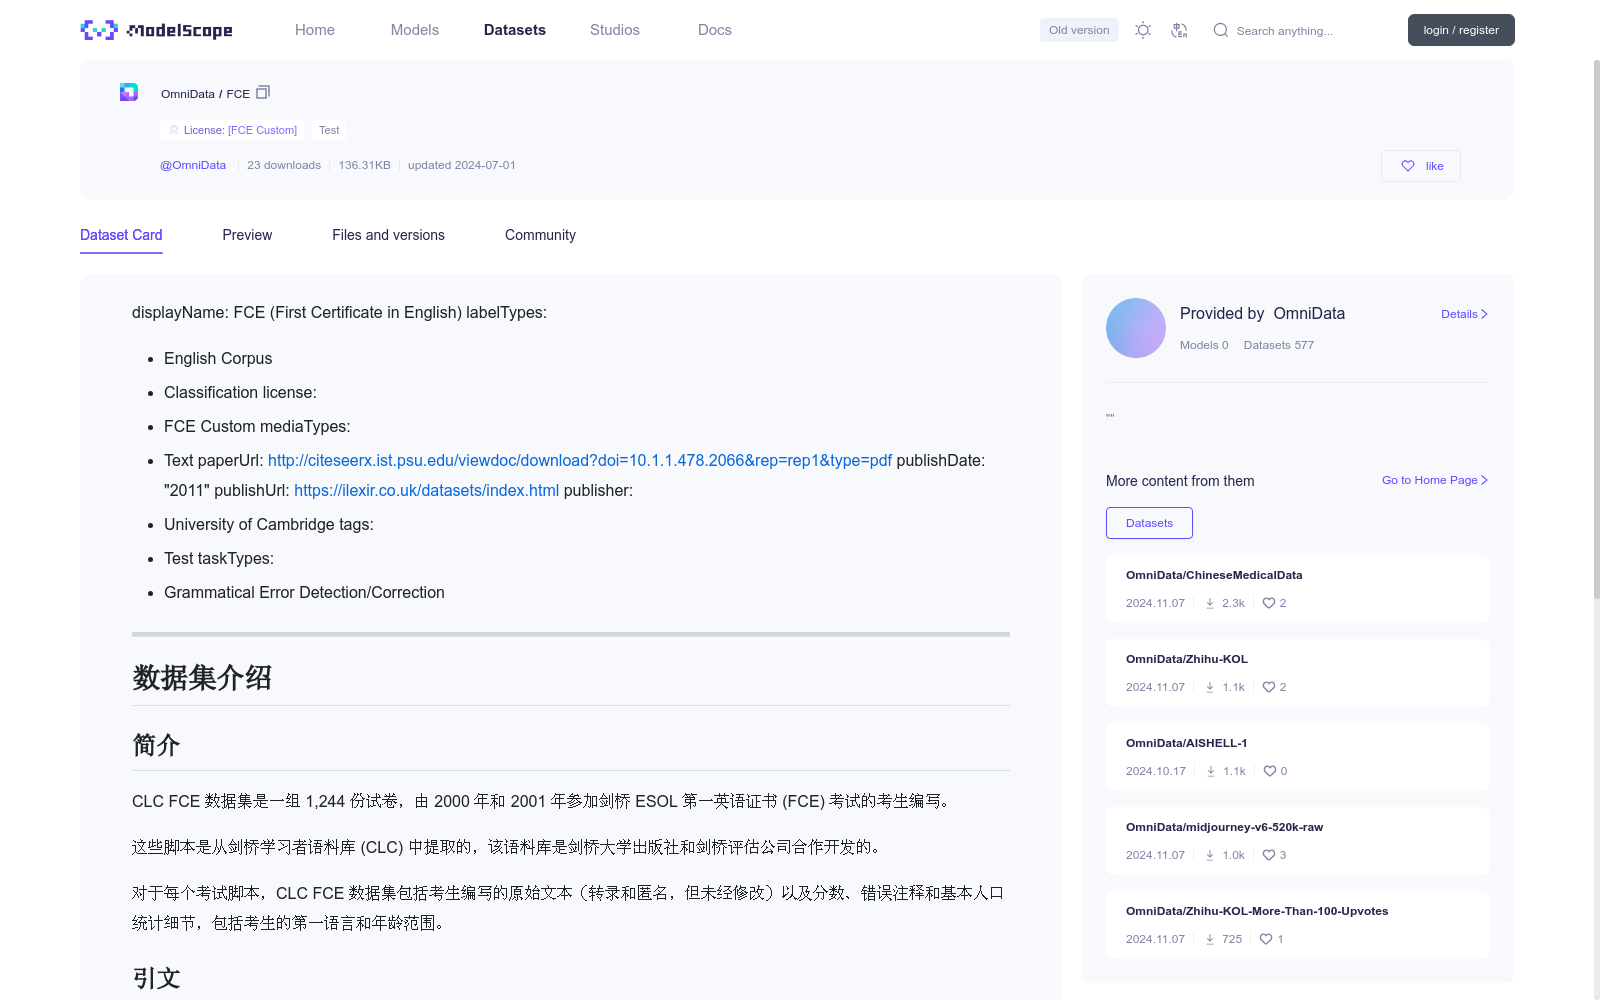Click OmniData in the breadcrumb
The width and height of the screenshot is (1600, 1000).
tap(188, 94)
